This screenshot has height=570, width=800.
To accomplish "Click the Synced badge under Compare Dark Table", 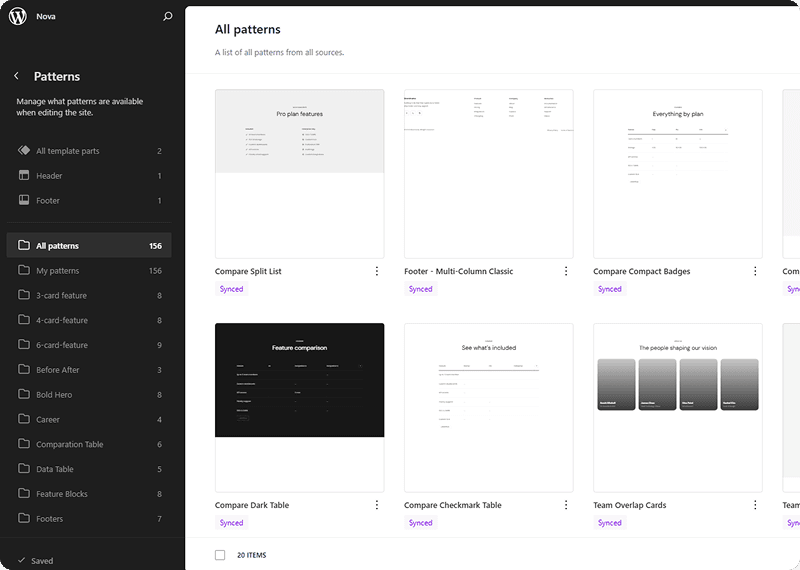I will (x=231, y=523).
